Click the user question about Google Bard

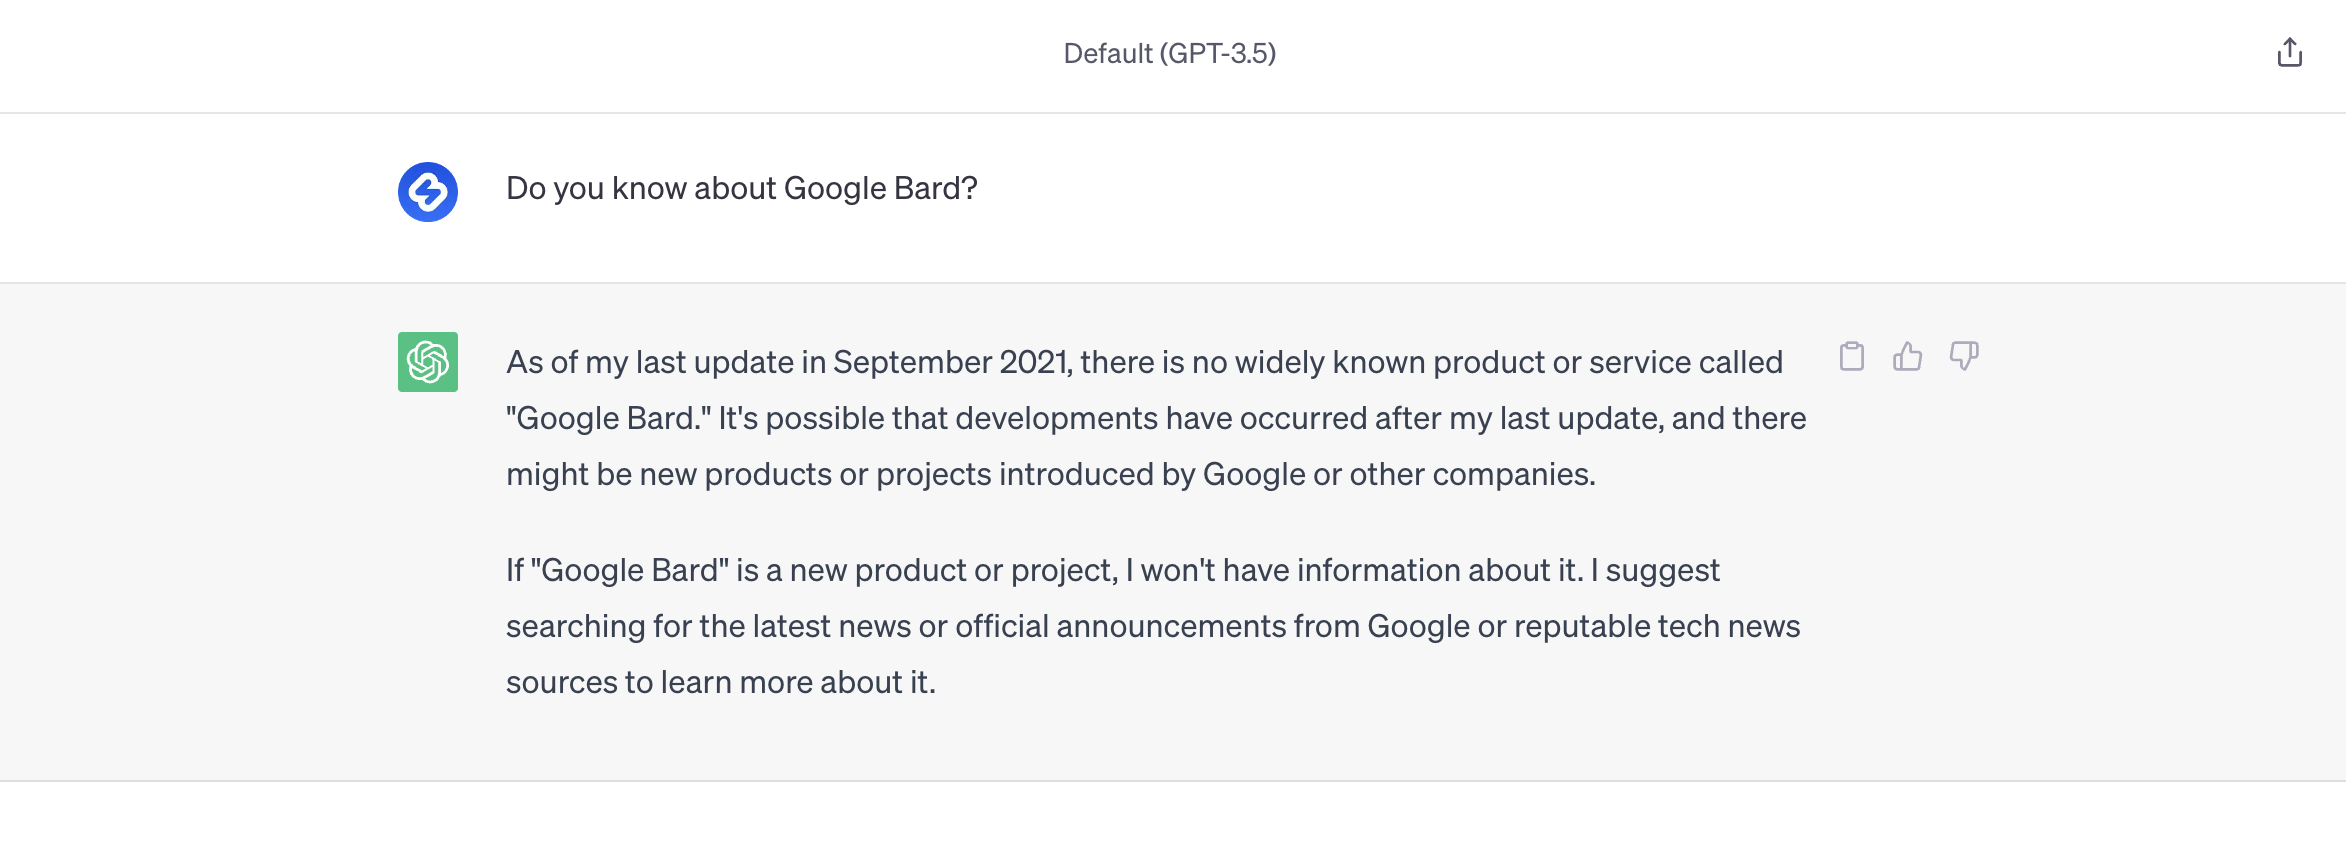click(x=741, y=188)
